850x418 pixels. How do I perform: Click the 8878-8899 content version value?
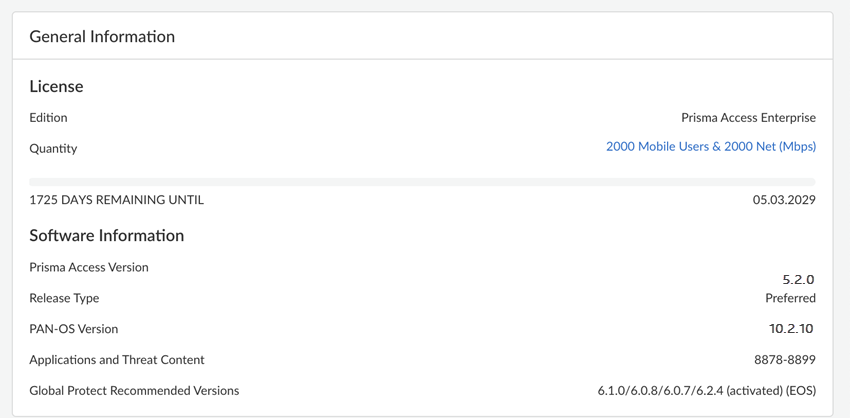click(x=785, y=360)
